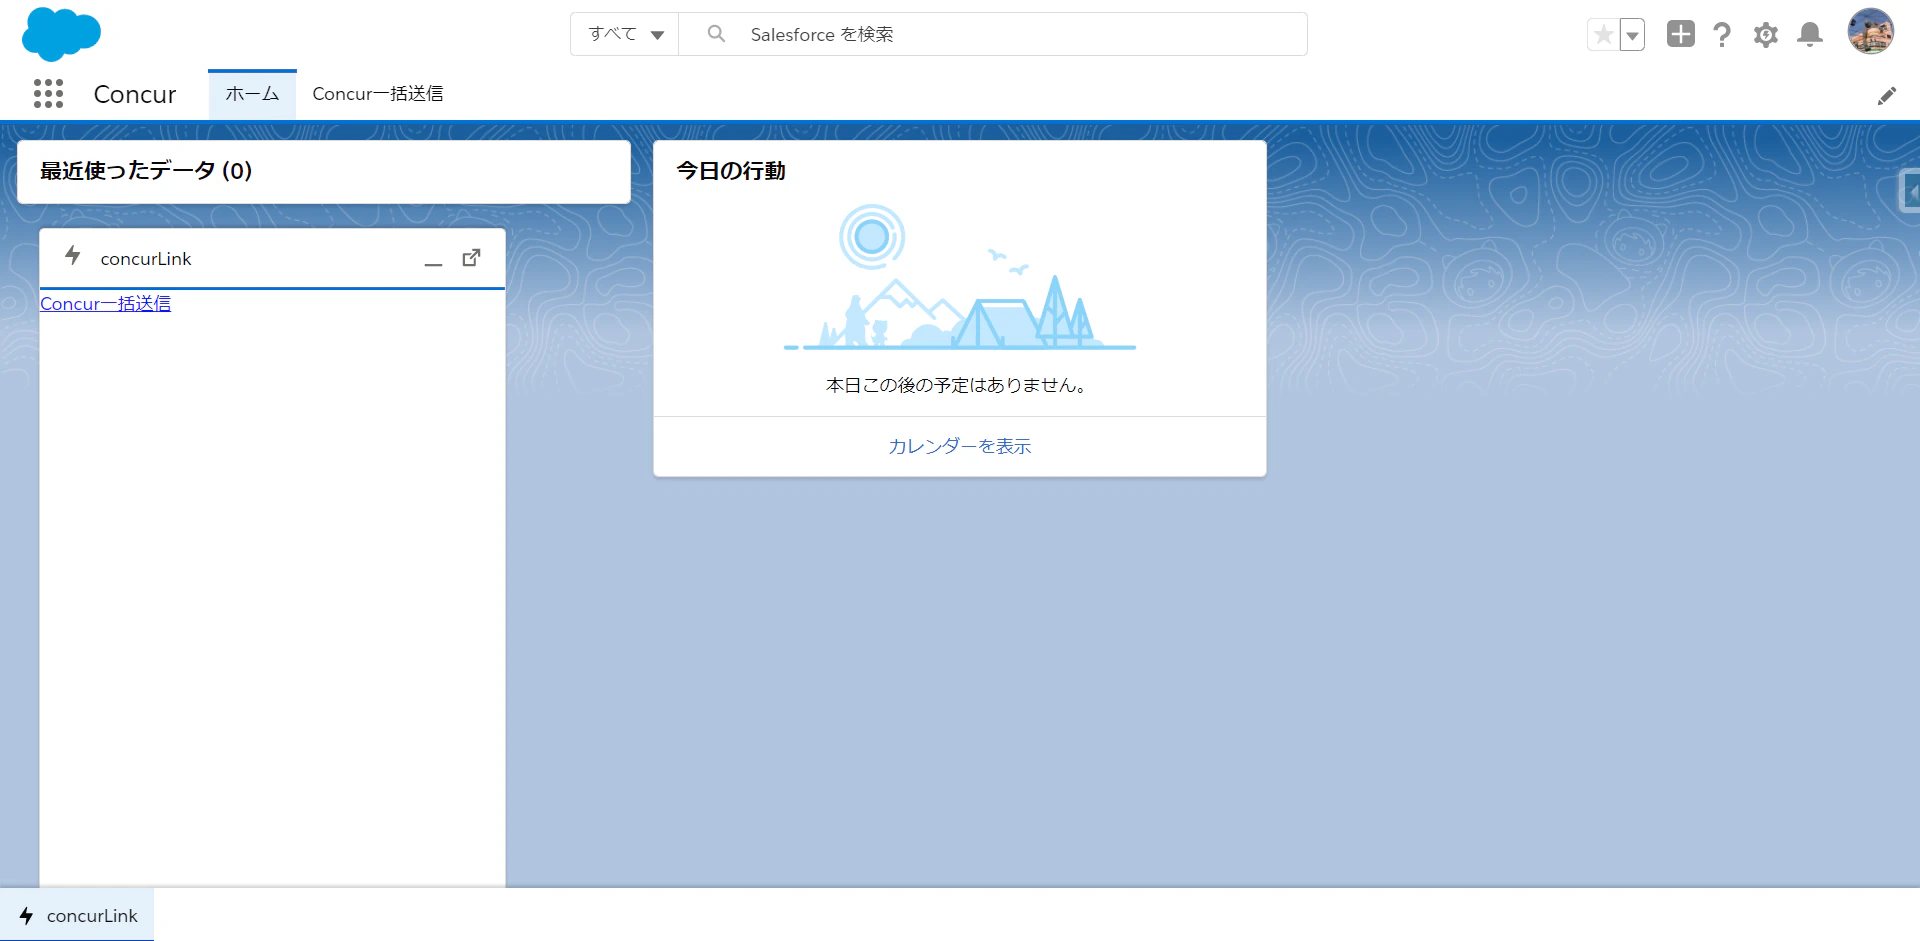Open the user profile avatar

pyautogui.click(x=1871, y=31)
